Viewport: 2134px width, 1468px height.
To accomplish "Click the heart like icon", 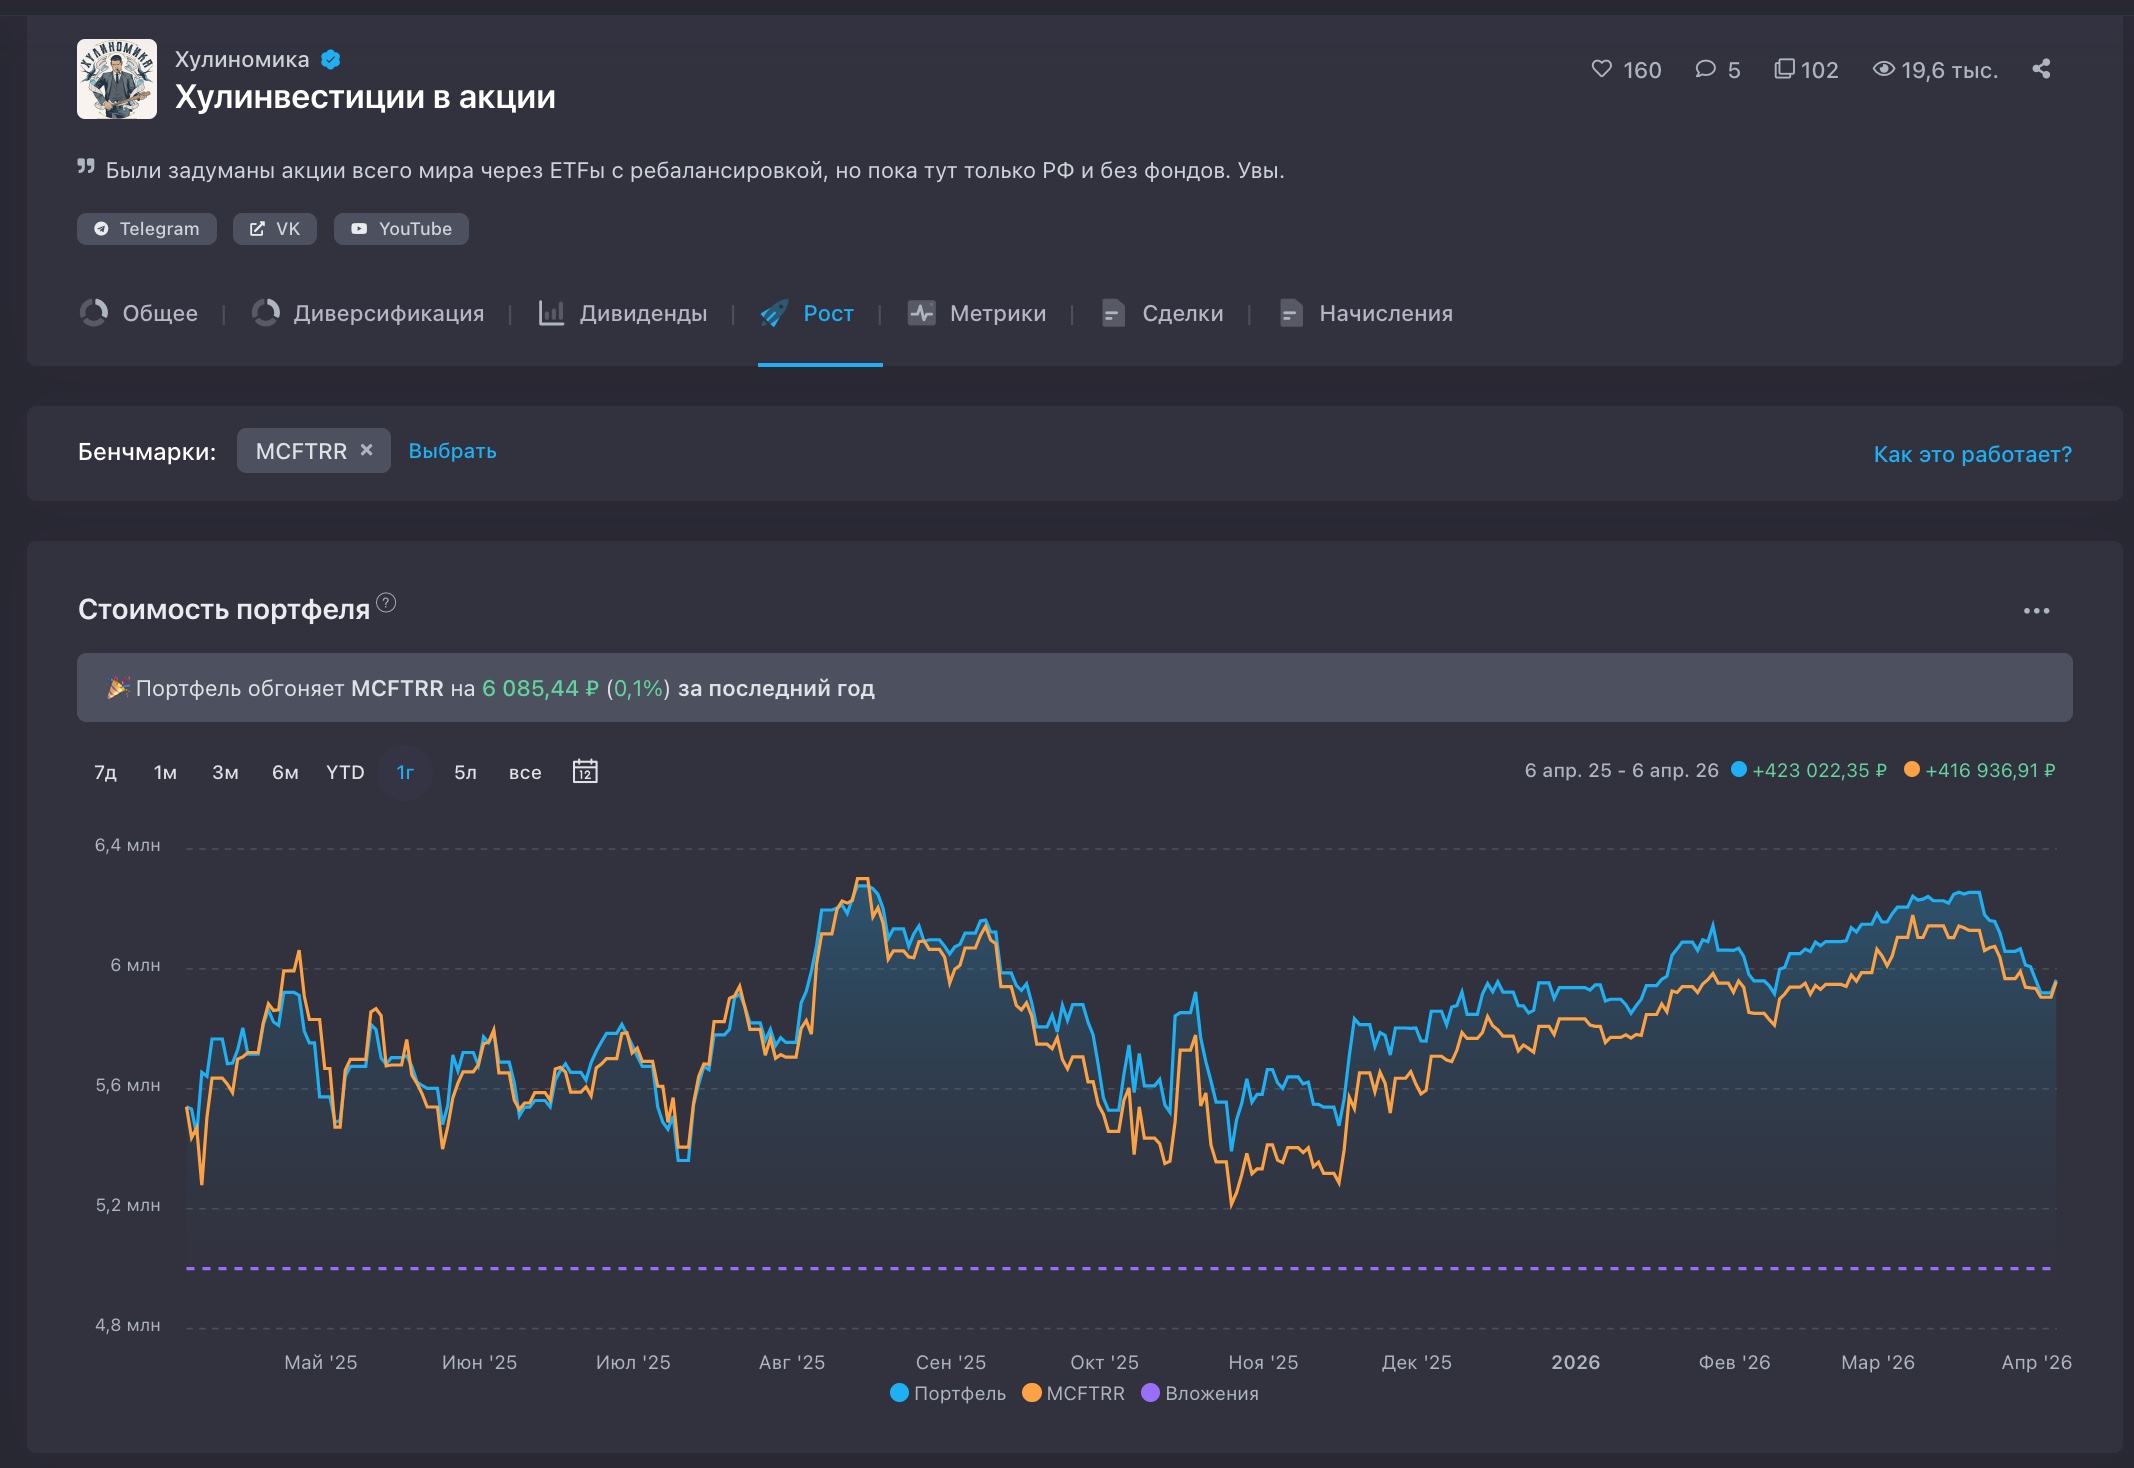I will click(x=1601, y=69).
